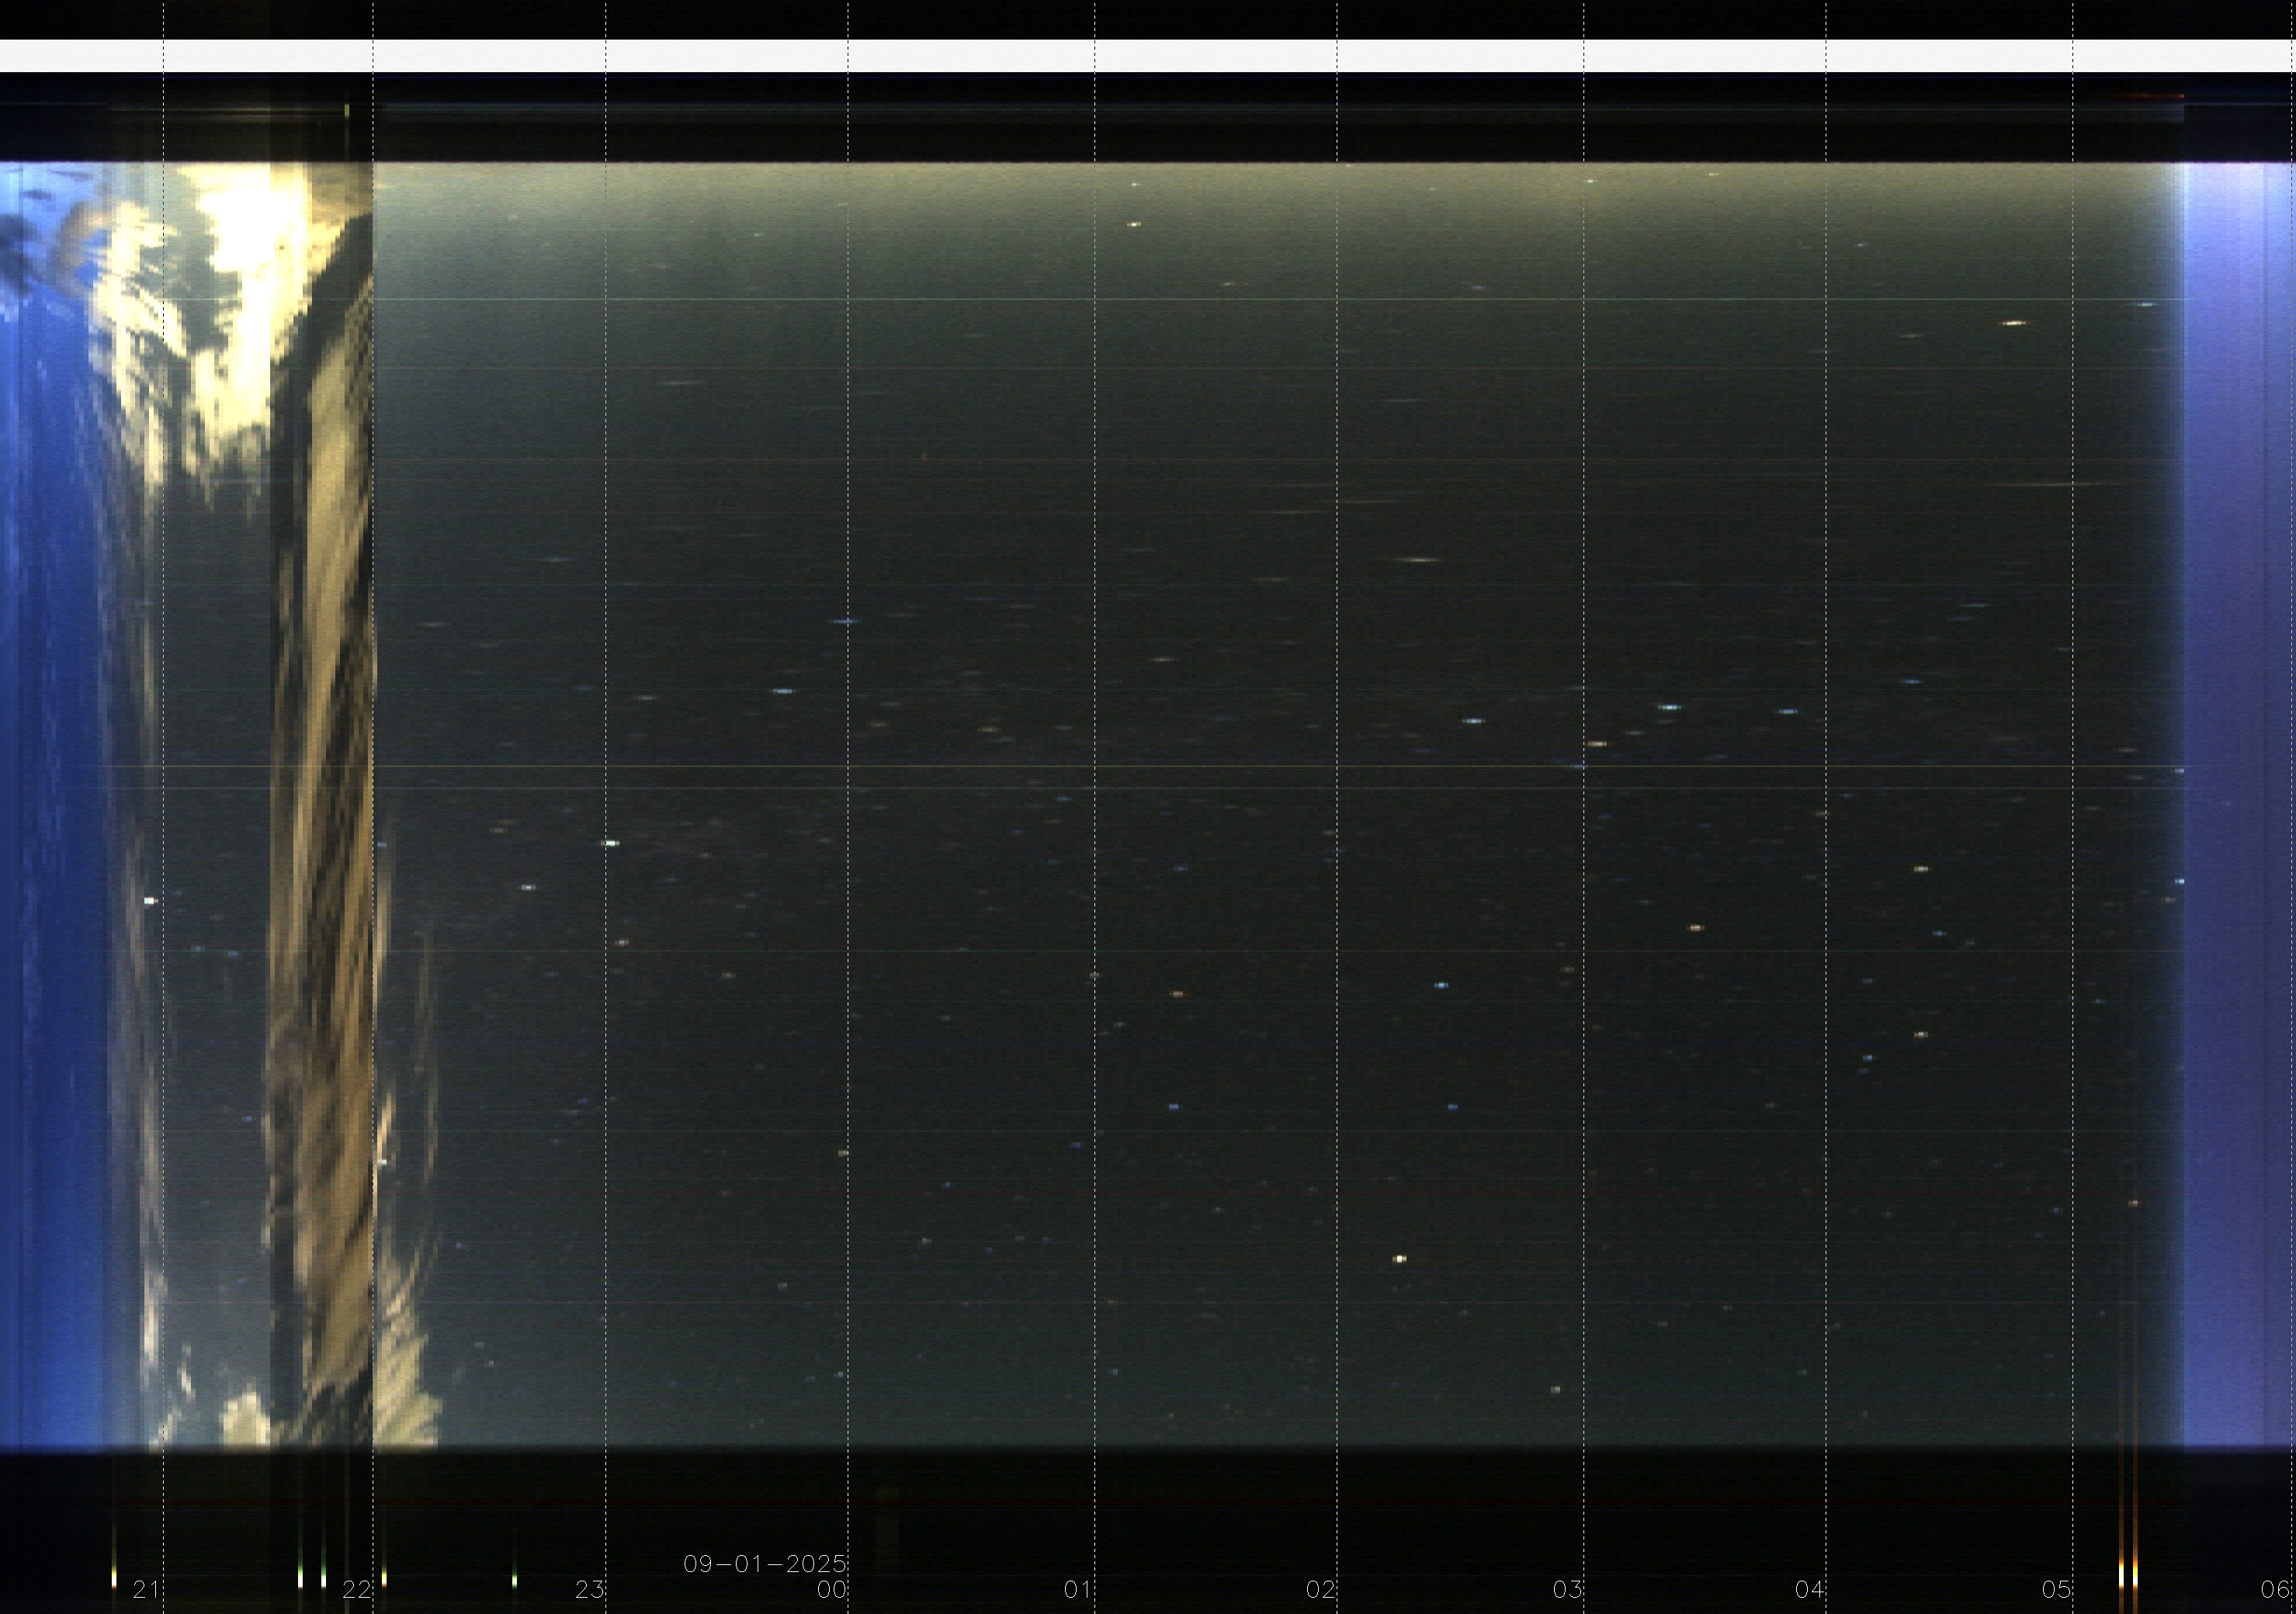The height and width of the screenshot is (1614, 2296).
Task: Click the 04 hour label
Action: tap(1810, 1590)
